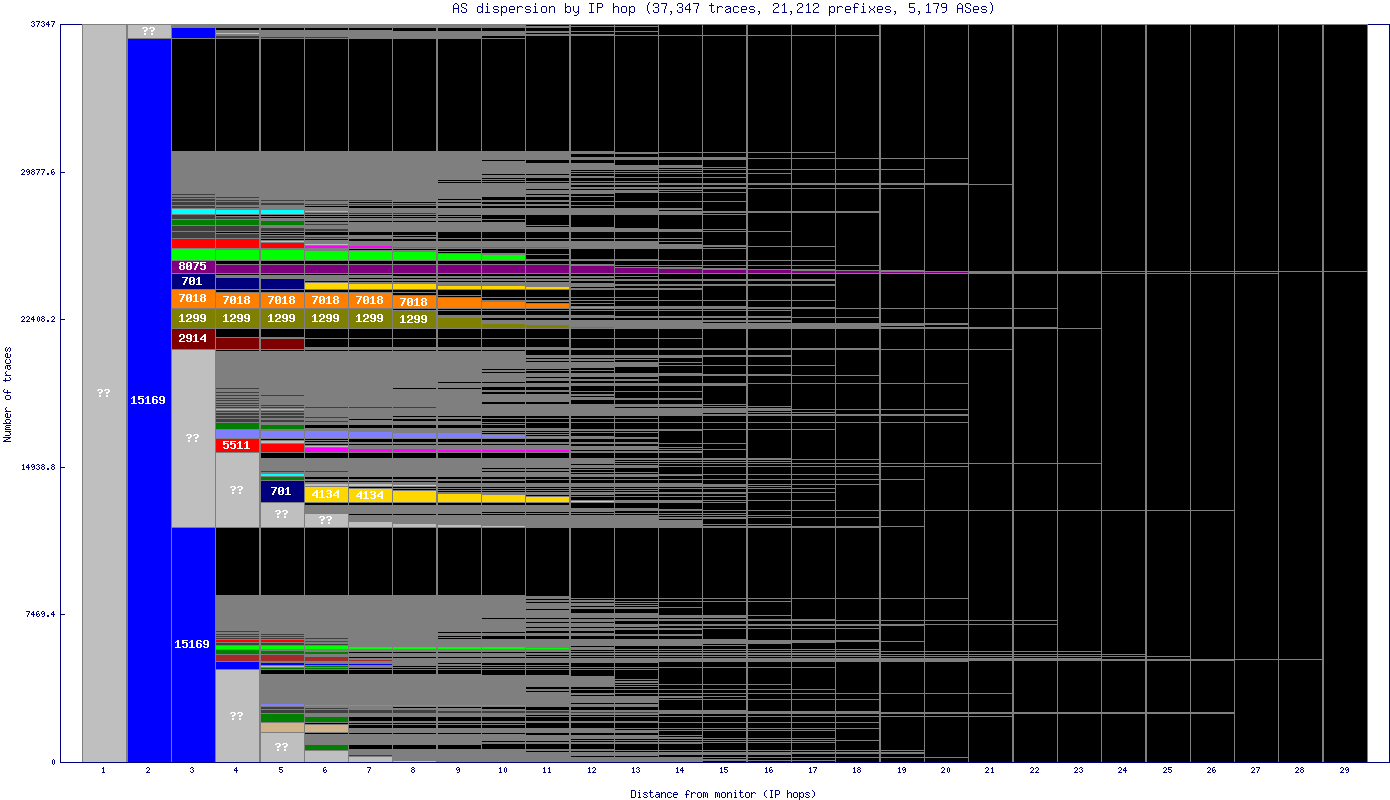The width and height of the screenshot is (1390, 800).
Task: Select the olive 1299 block at hop 3
Action: 192,319
